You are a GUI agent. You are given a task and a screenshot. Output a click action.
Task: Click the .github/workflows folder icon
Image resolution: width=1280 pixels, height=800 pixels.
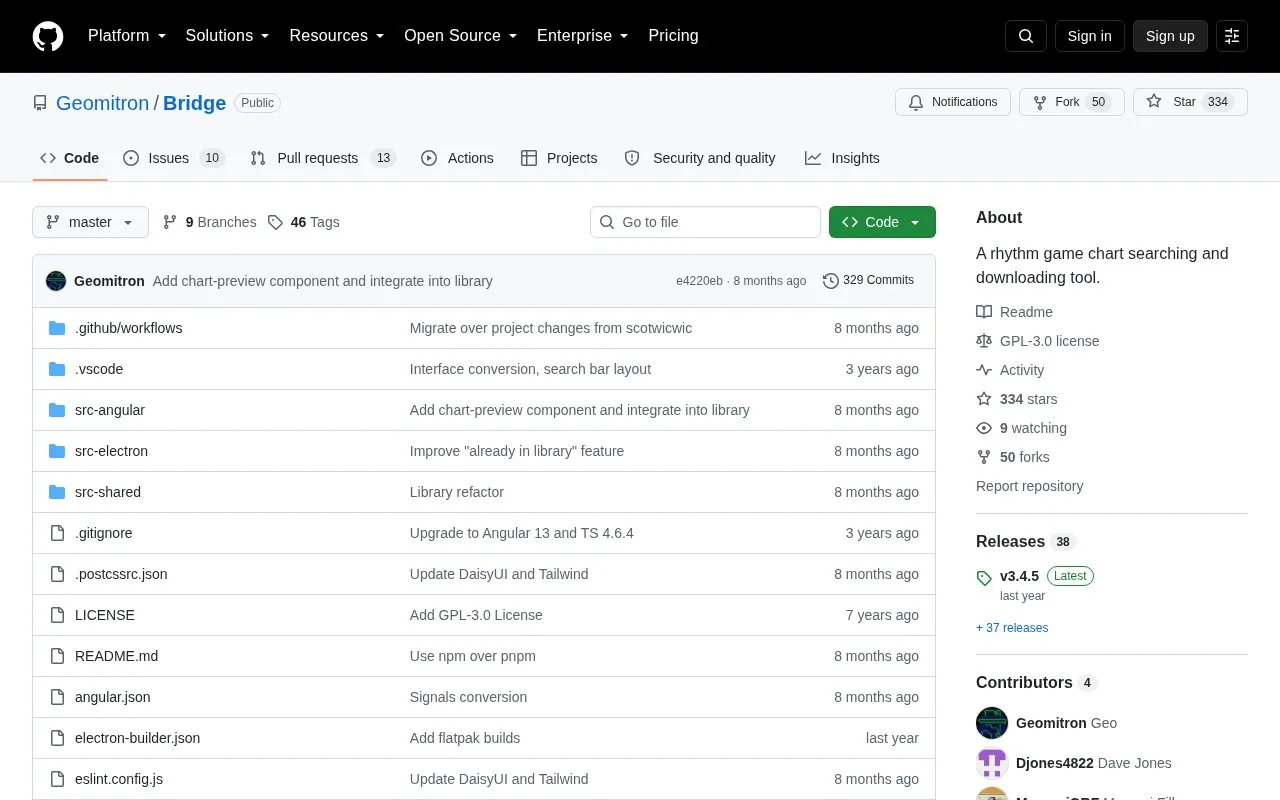coord(57,328)
